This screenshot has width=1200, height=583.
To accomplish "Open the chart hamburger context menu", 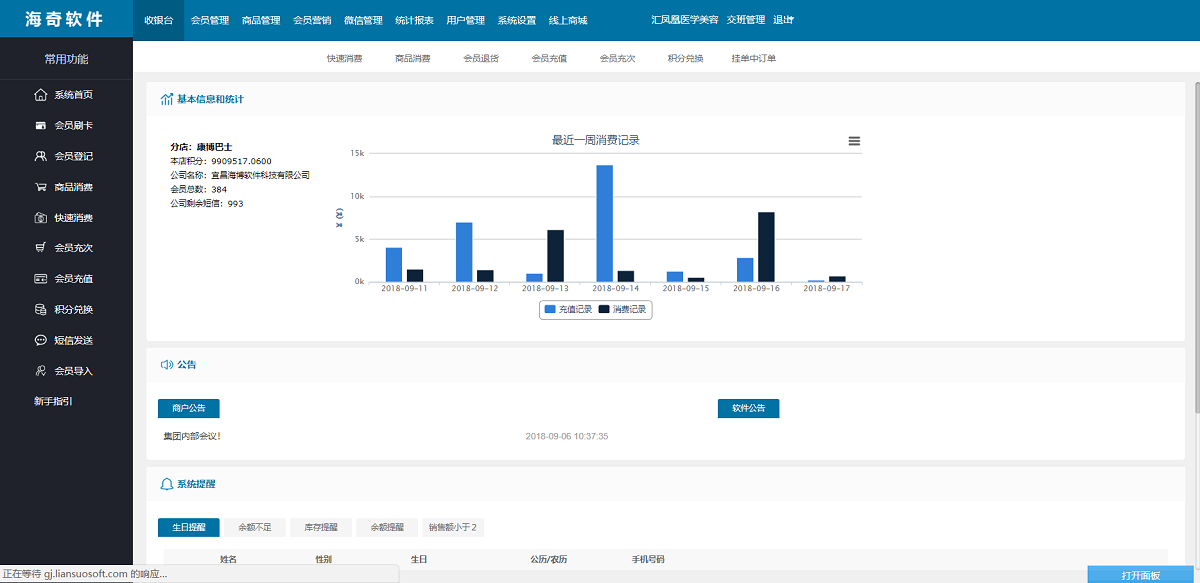I will (854, 141).
